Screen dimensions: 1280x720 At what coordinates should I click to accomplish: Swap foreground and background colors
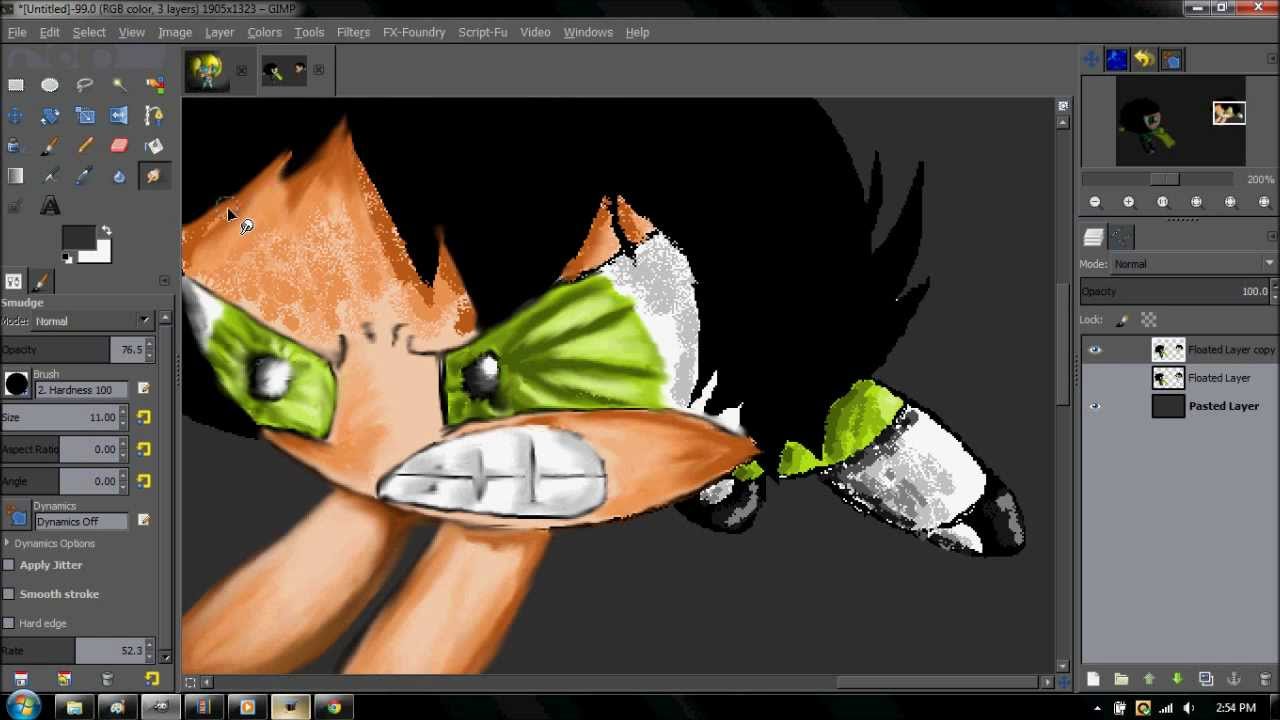(x=106, y=231)
